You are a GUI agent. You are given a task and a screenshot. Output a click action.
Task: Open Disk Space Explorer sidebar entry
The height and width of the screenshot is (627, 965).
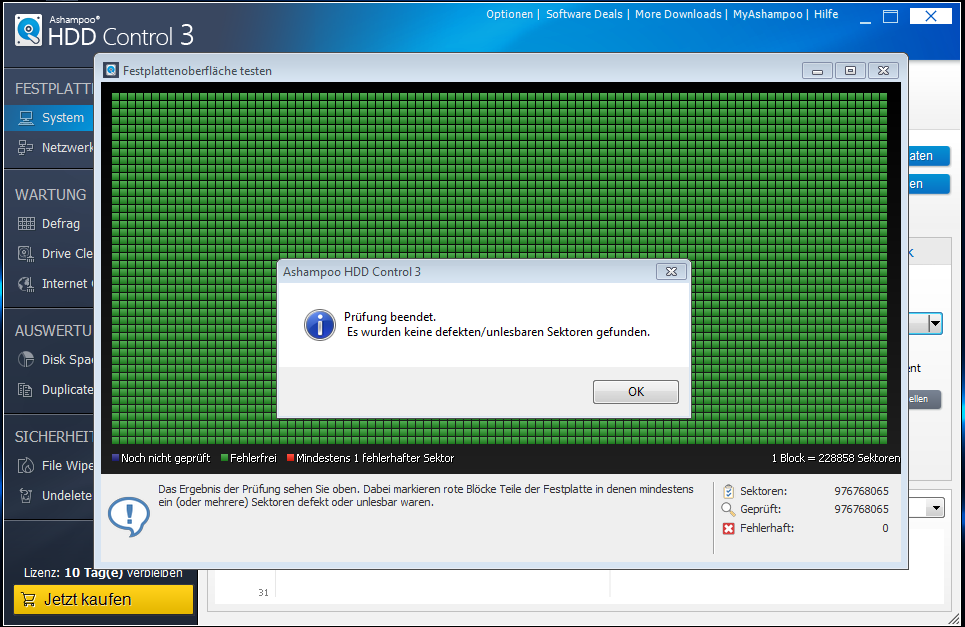[x=49, y=359]
